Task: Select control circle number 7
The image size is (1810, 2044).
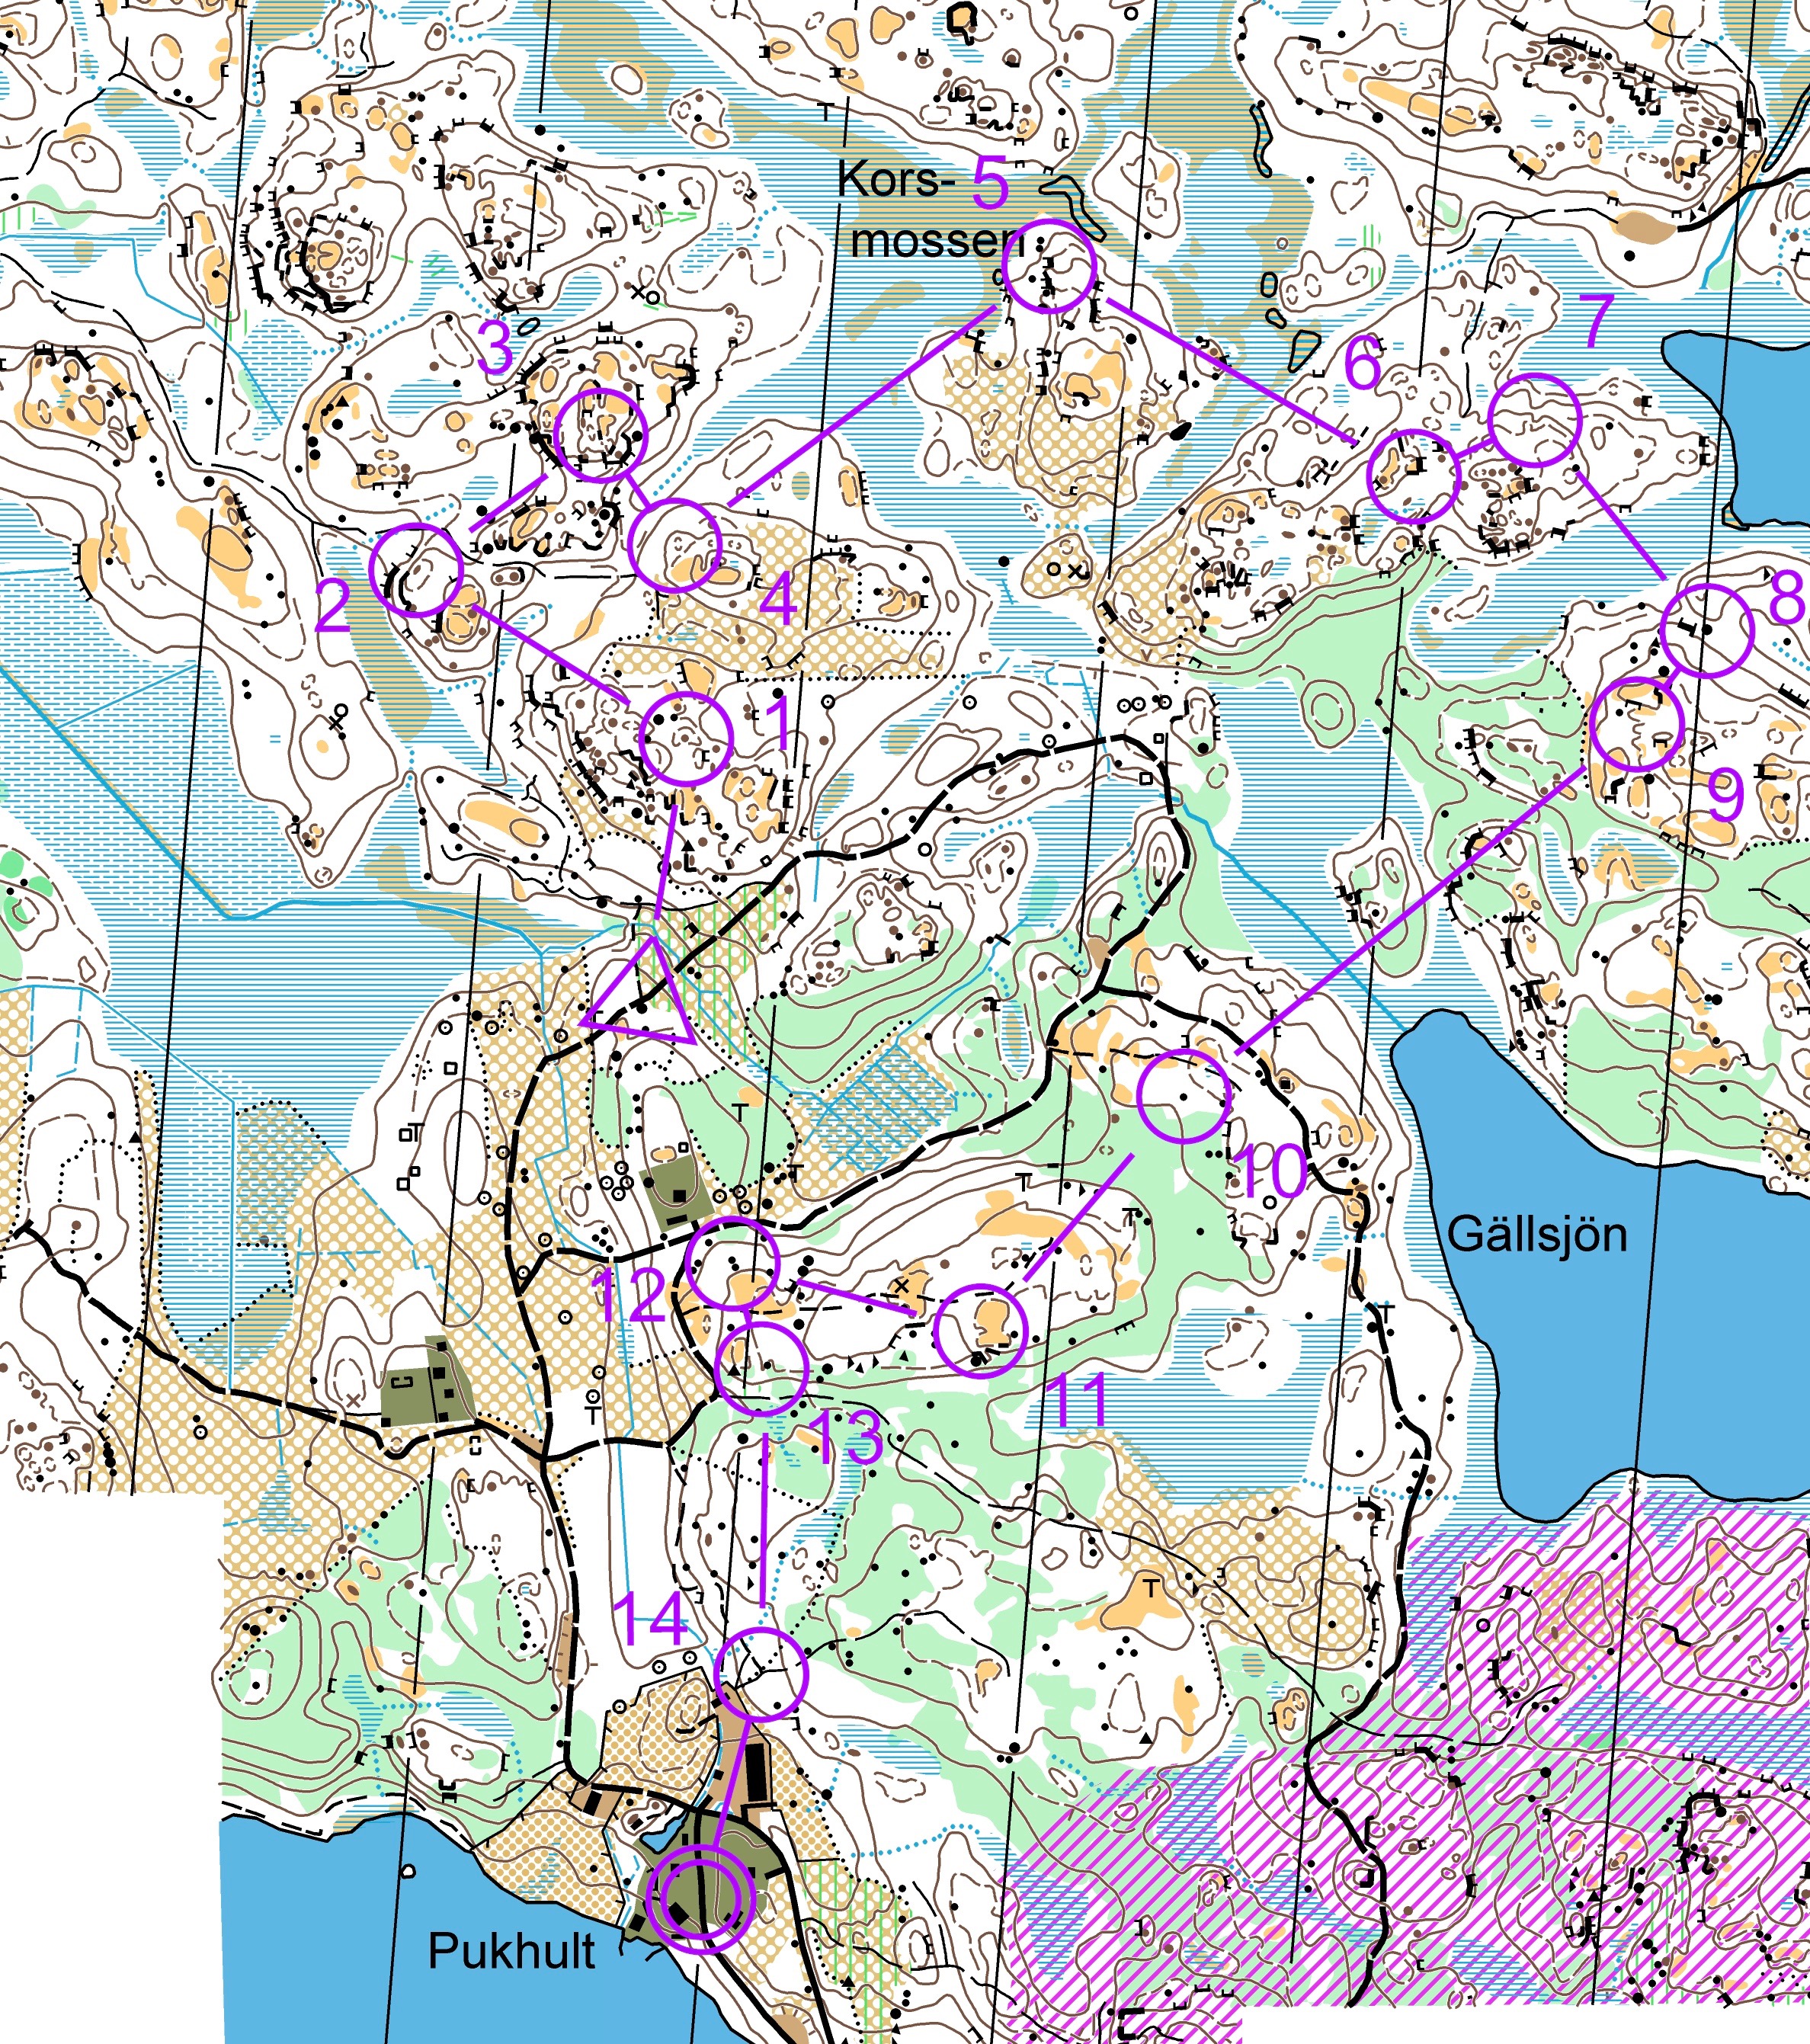Action: pyautogui.click(x=1535, y=420)
